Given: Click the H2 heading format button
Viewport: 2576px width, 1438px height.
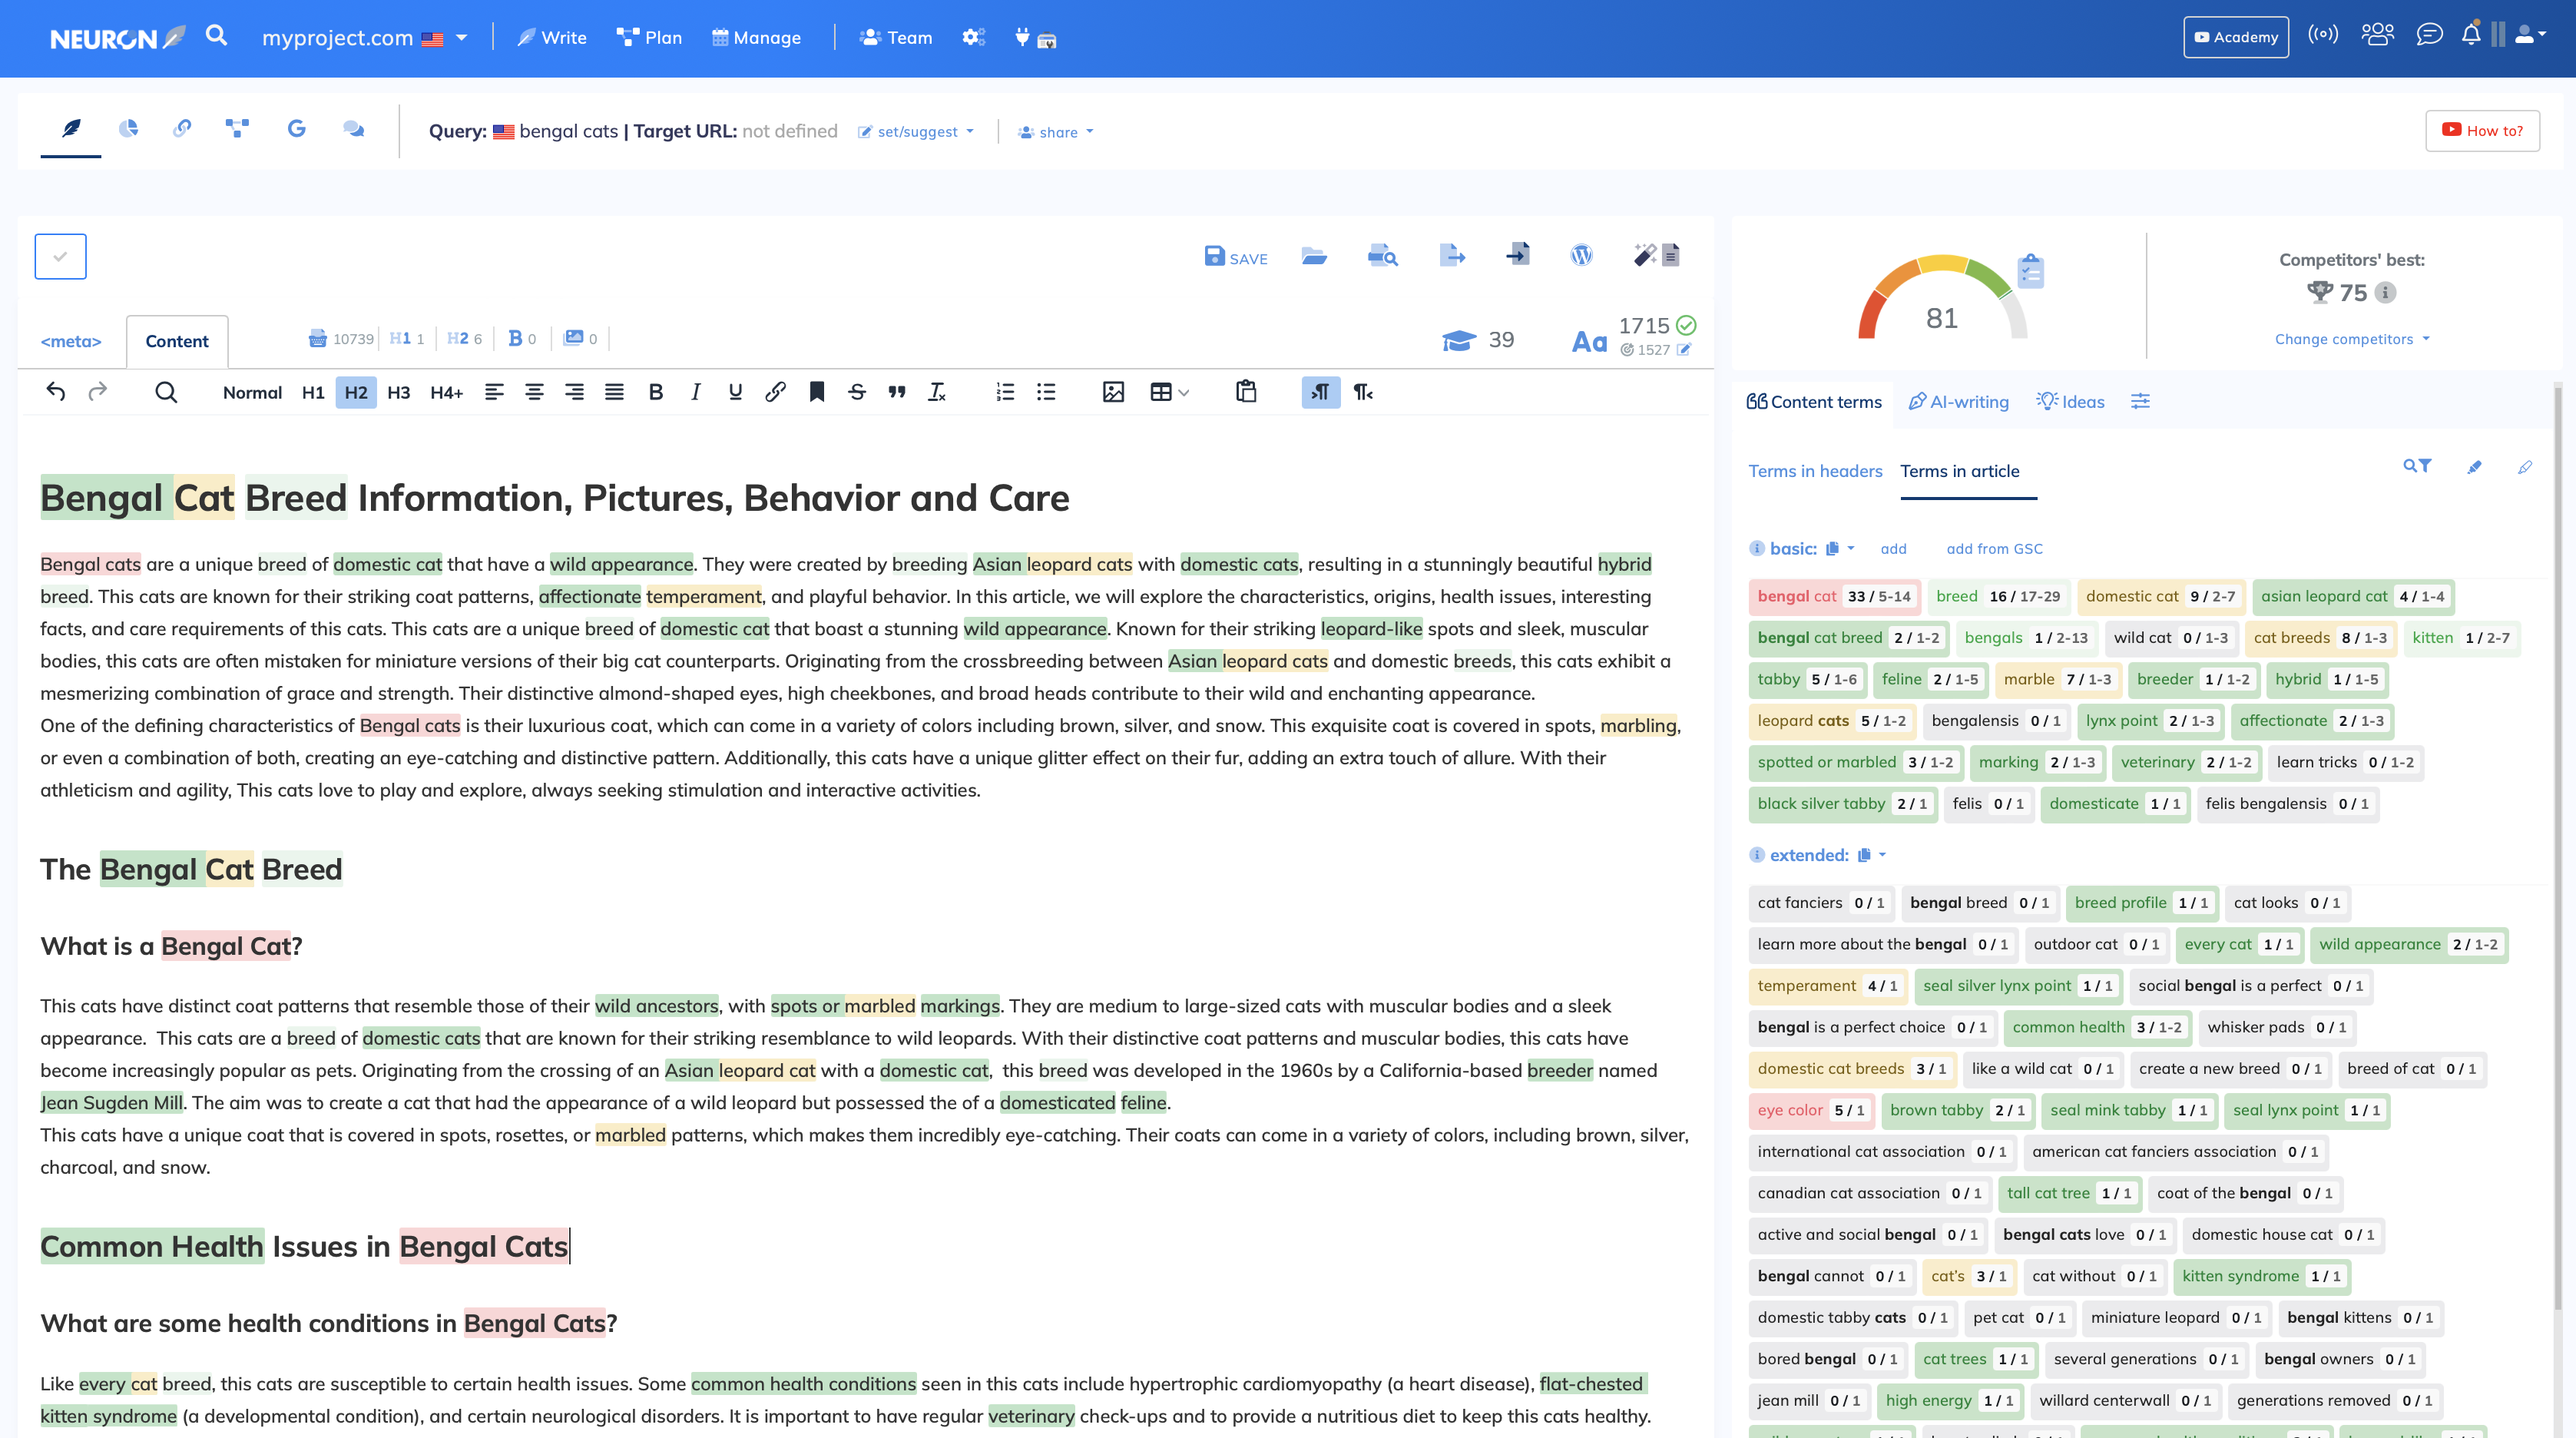Looking at the screenshot, I should coord(356,393).
